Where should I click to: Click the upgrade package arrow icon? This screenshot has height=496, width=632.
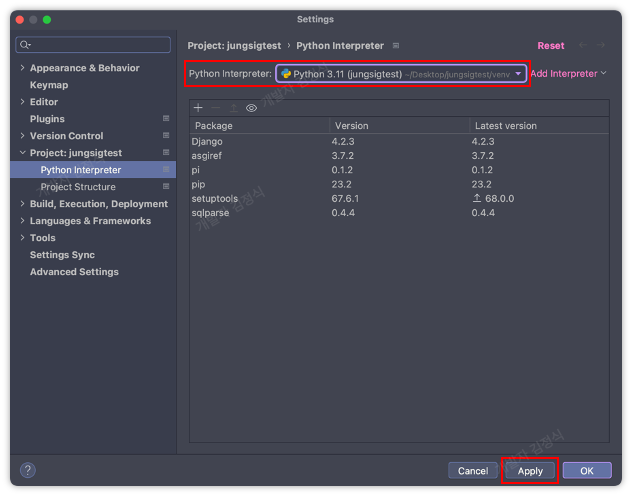click(233, 108)
